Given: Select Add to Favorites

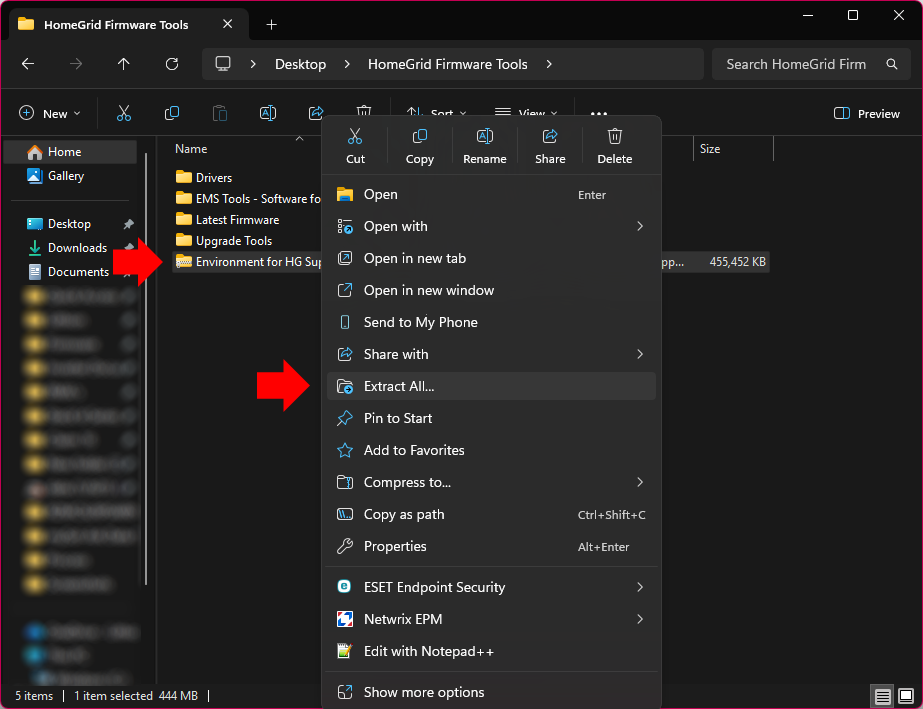Looking at the screenshot, I should [491, 450].
